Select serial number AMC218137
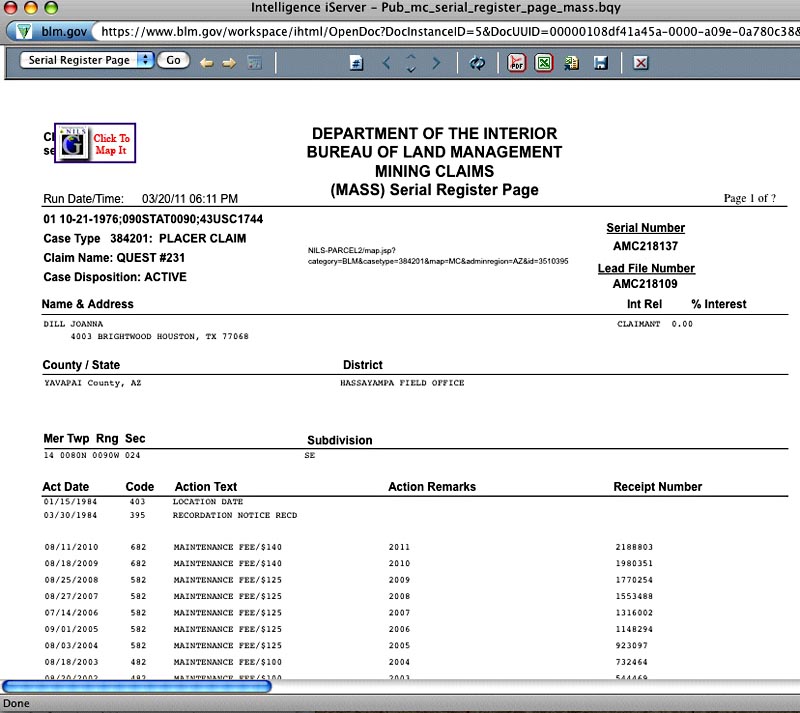Screen dimensions: 800x713 pos(645,246)
